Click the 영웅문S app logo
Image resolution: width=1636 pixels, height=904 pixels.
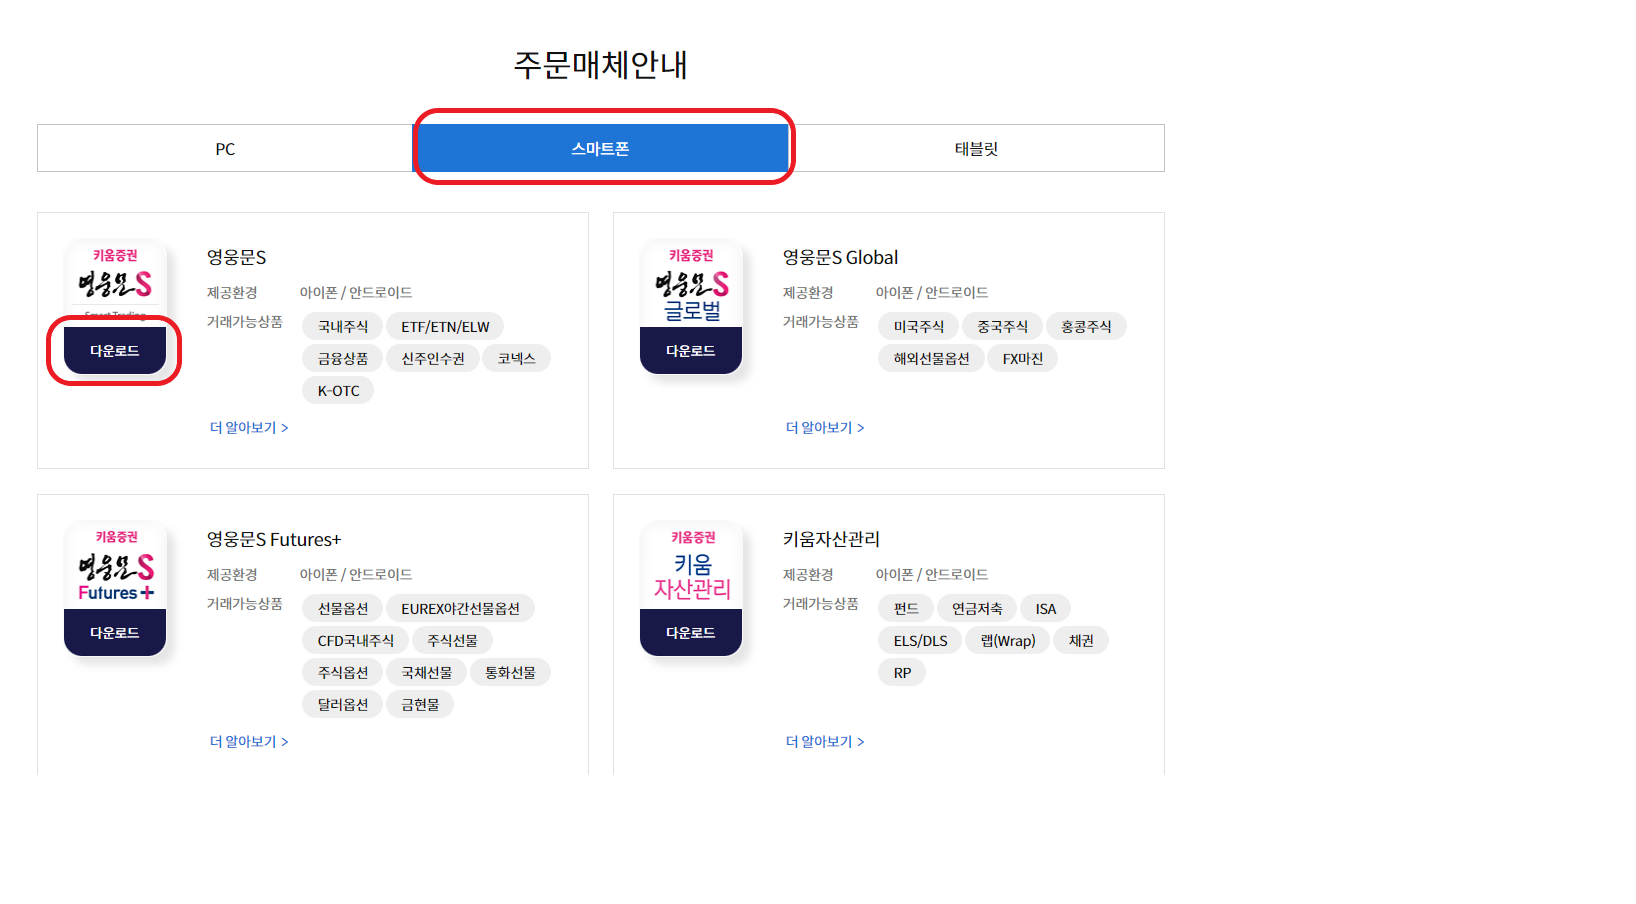[115, 283]
